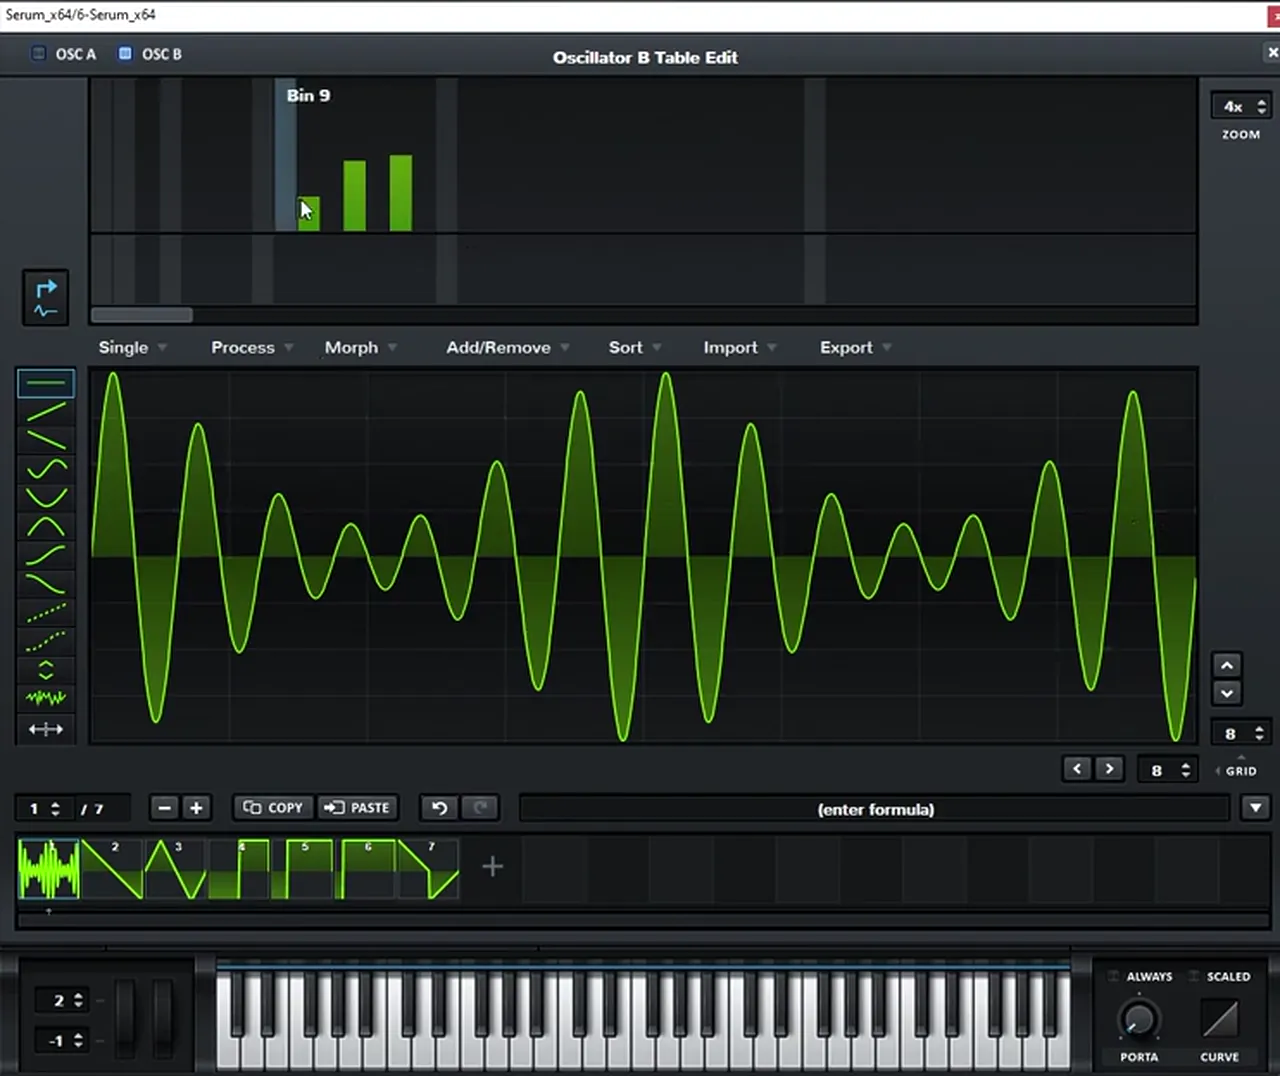Add a new frame with plus thumbnail
Screen dimensions: 1280x1076
click(492, 867)
